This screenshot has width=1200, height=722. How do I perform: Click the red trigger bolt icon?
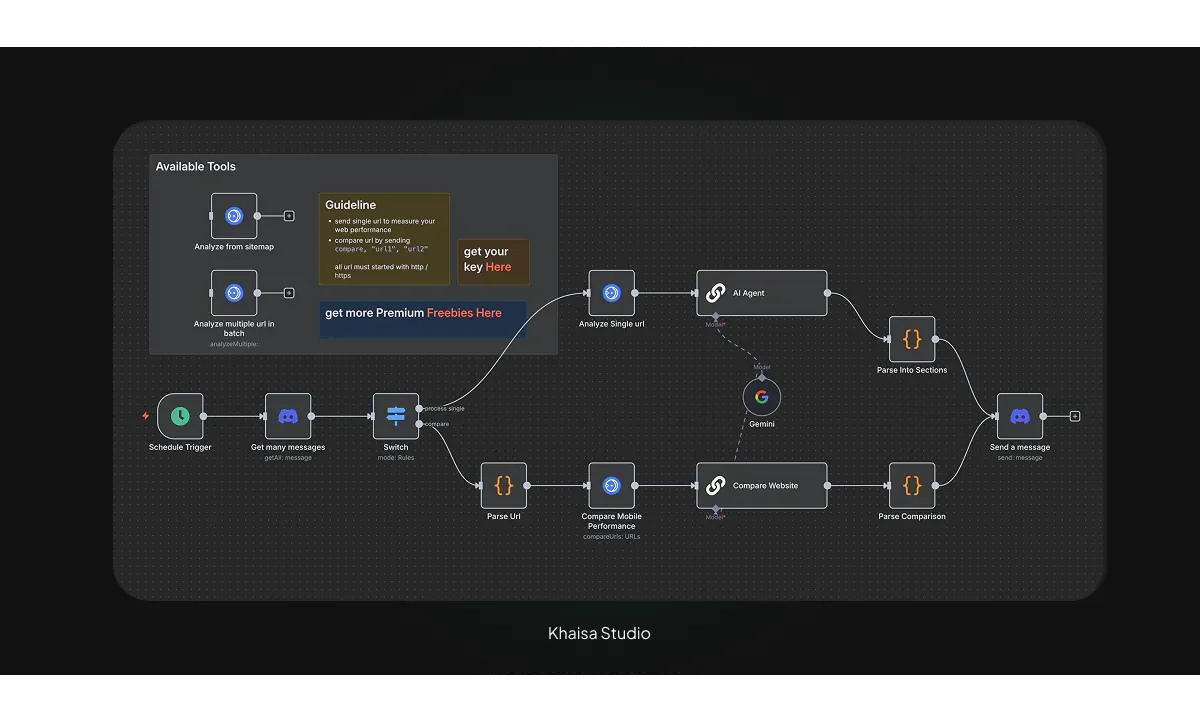pyautogui.click(x=146, y=416)
